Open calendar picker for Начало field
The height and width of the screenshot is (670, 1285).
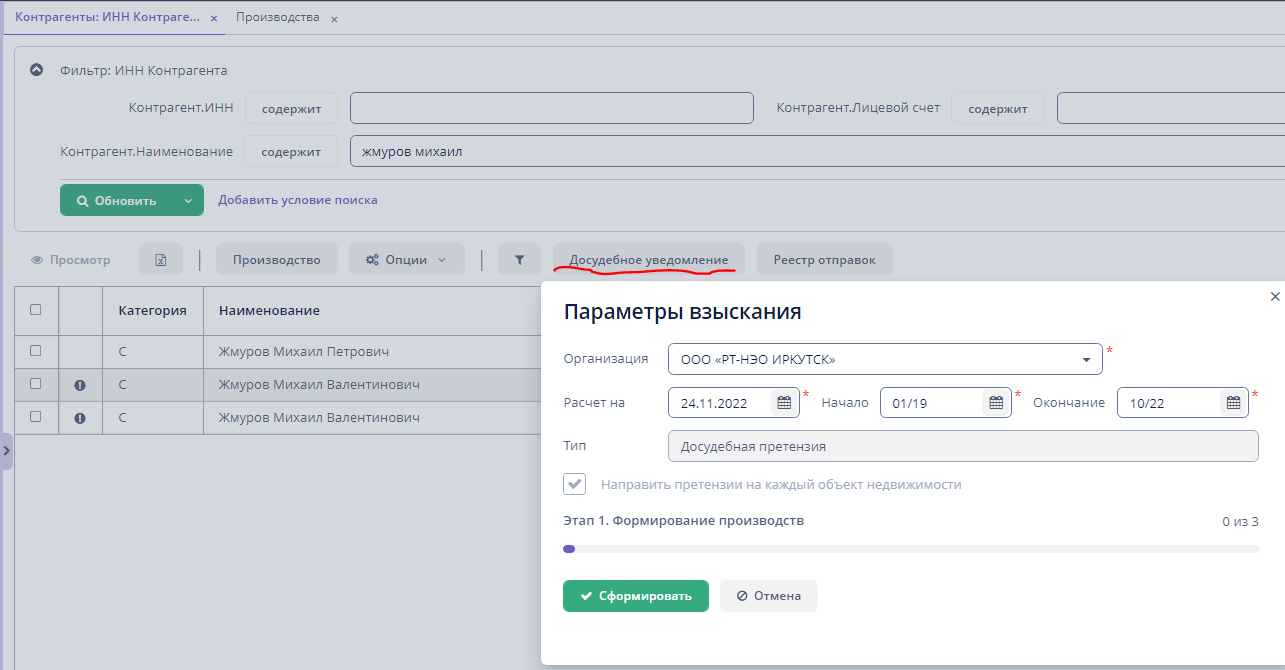coord(996,403)
